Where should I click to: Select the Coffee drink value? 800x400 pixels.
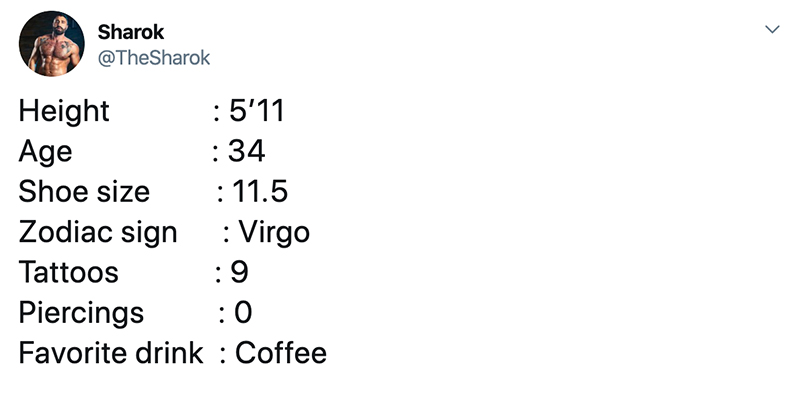281,353
